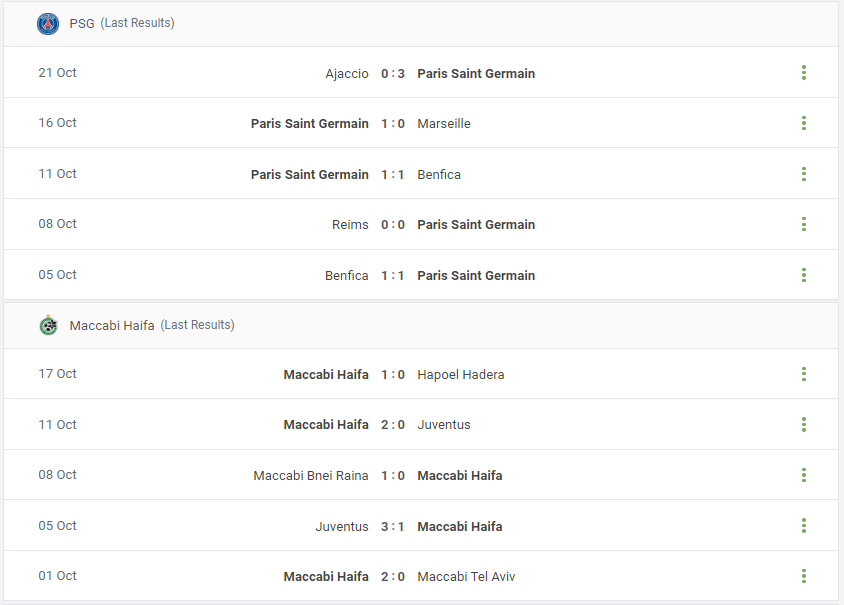Open menu for Maccabi Bnei Raina match
Screen dimensions: 844x605
click(x=804, y=475)
